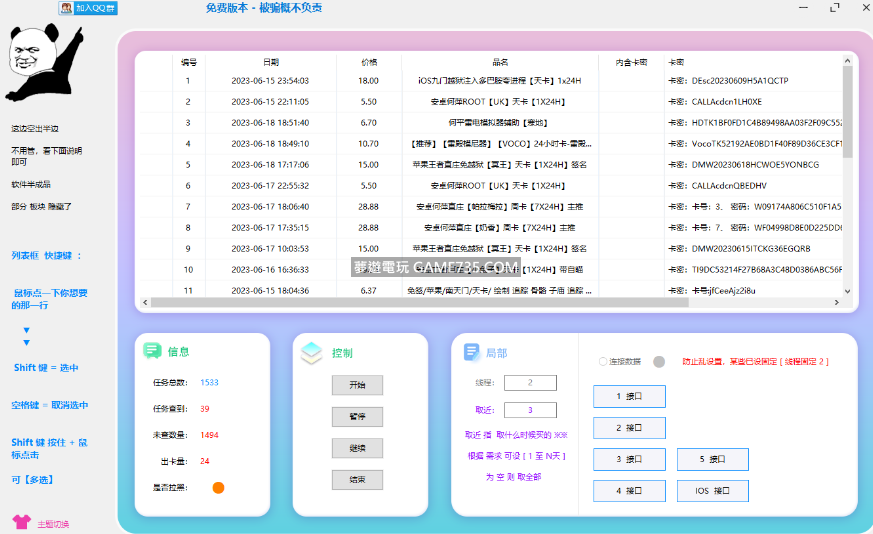
Task: Click the IOS 接口 button
Action: pos(714,491)
